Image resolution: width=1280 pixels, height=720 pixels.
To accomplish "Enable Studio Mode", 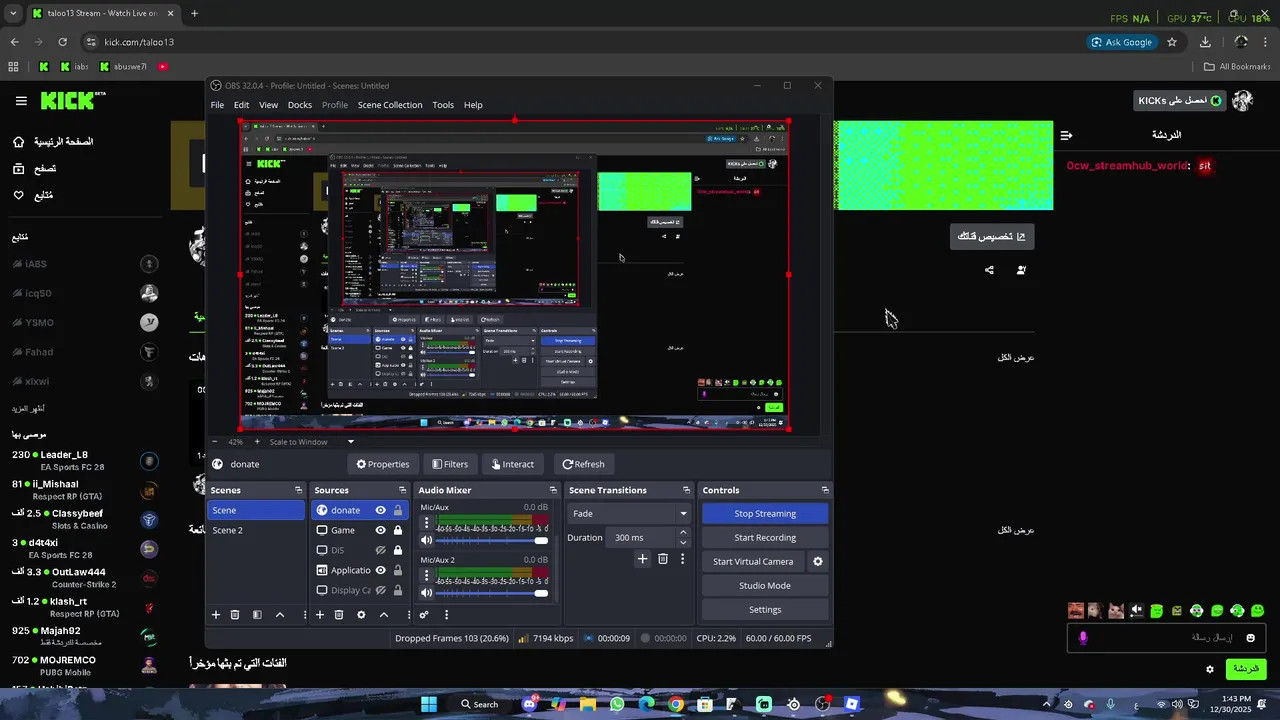I will click(765, 586).
